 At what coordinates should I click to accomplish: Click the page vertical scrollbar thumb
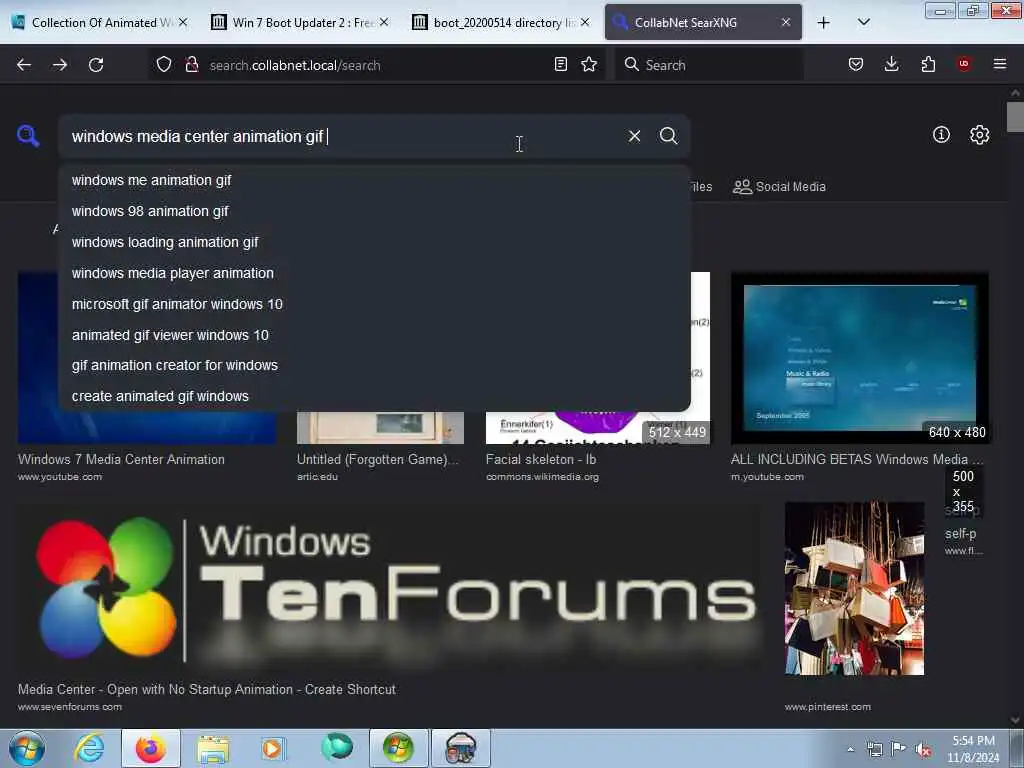[x=1015, y=118]
